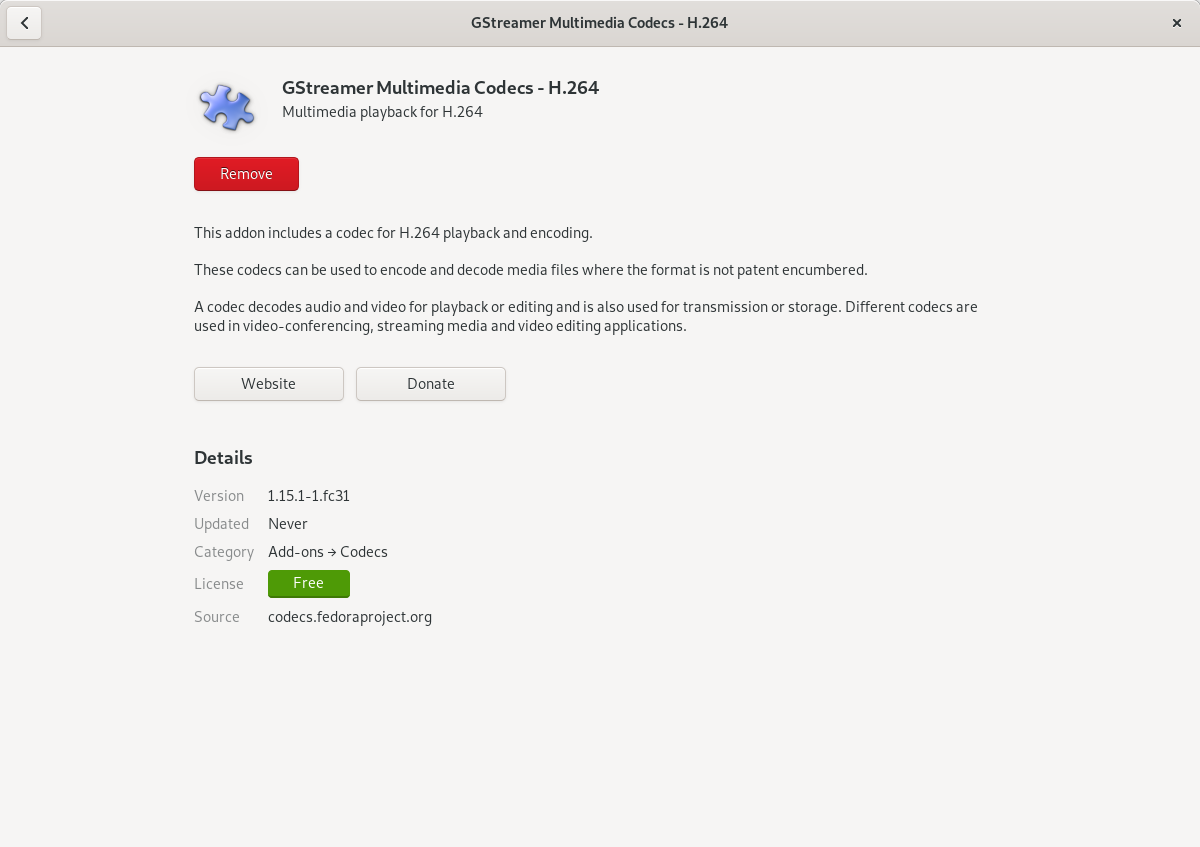Click the Updated label
The image size is (1200, 847).
pyautogui.click(x=221, y=524)
